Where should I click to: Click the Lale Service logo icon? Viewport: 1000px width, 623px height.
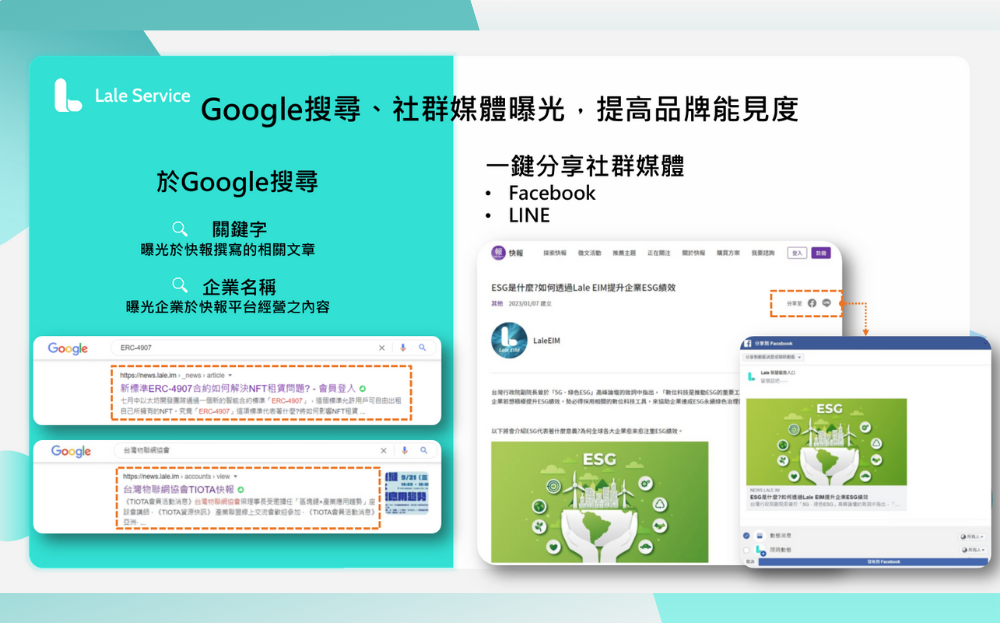68,95
